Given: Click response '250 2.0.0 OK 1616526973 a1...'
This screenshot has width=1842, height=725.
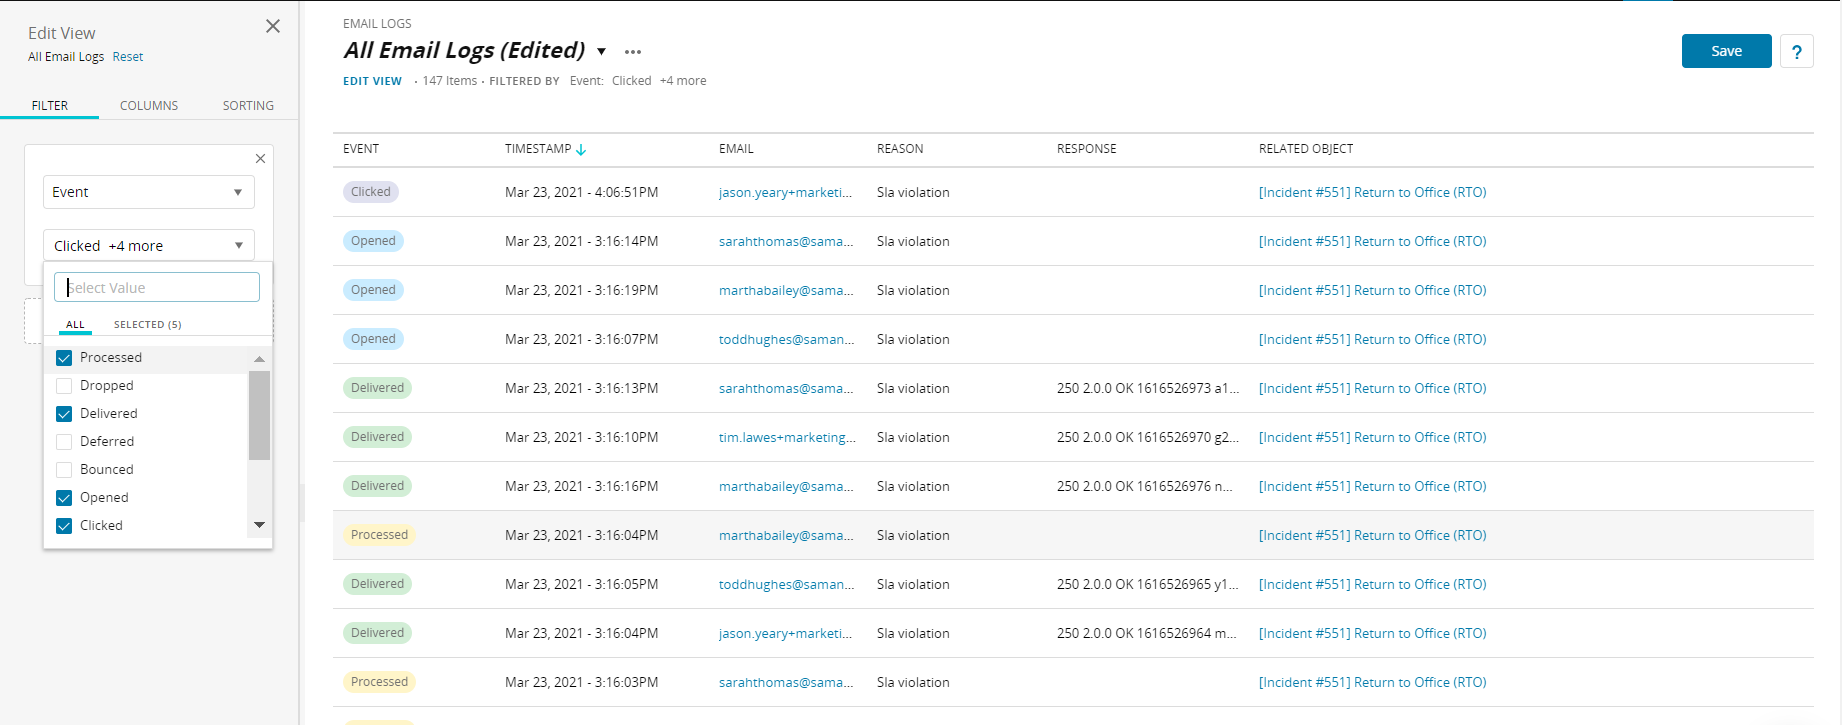Looking at the screenshot, I should (1148, 388).
